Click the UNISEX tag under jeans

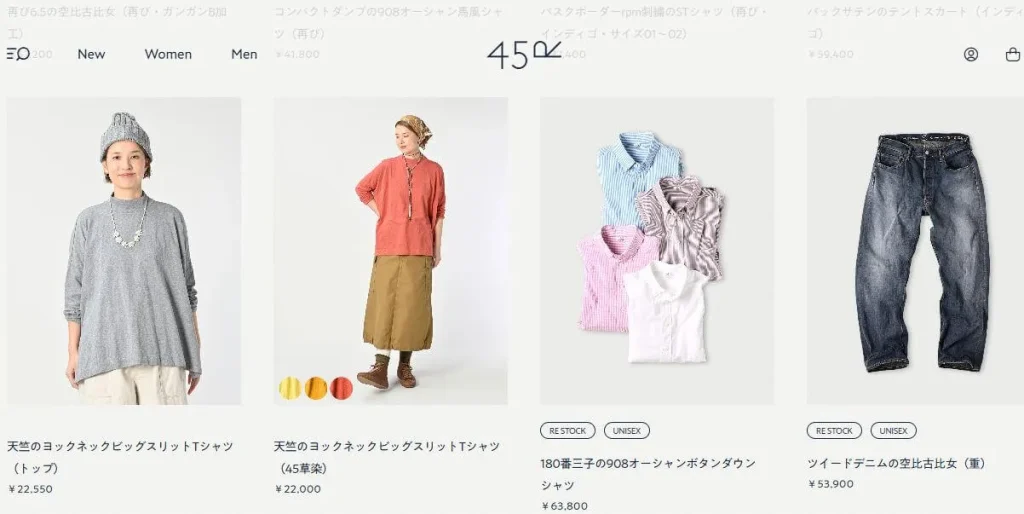point(893,430)
